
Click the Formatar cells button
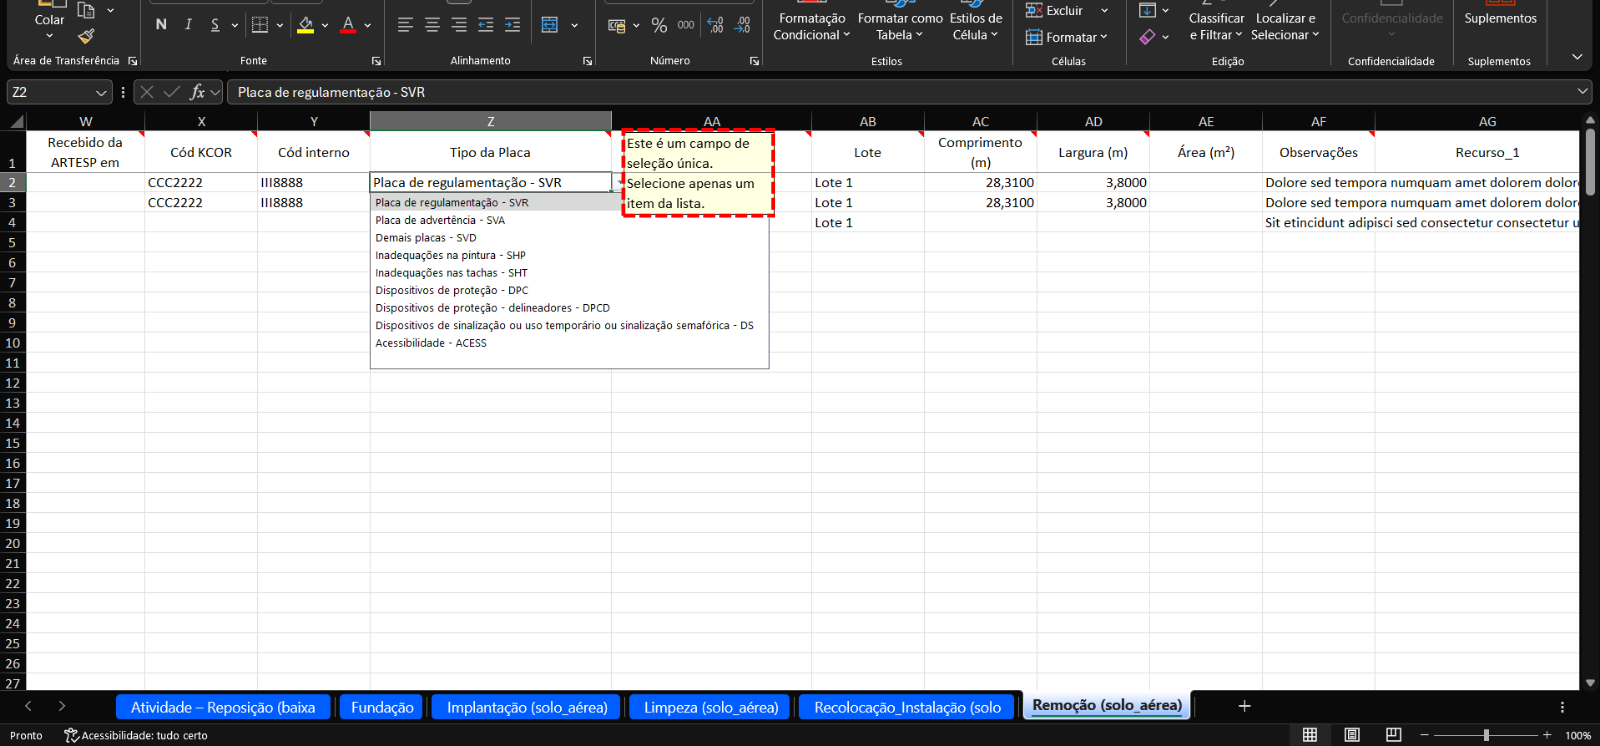pos(1066,37)
